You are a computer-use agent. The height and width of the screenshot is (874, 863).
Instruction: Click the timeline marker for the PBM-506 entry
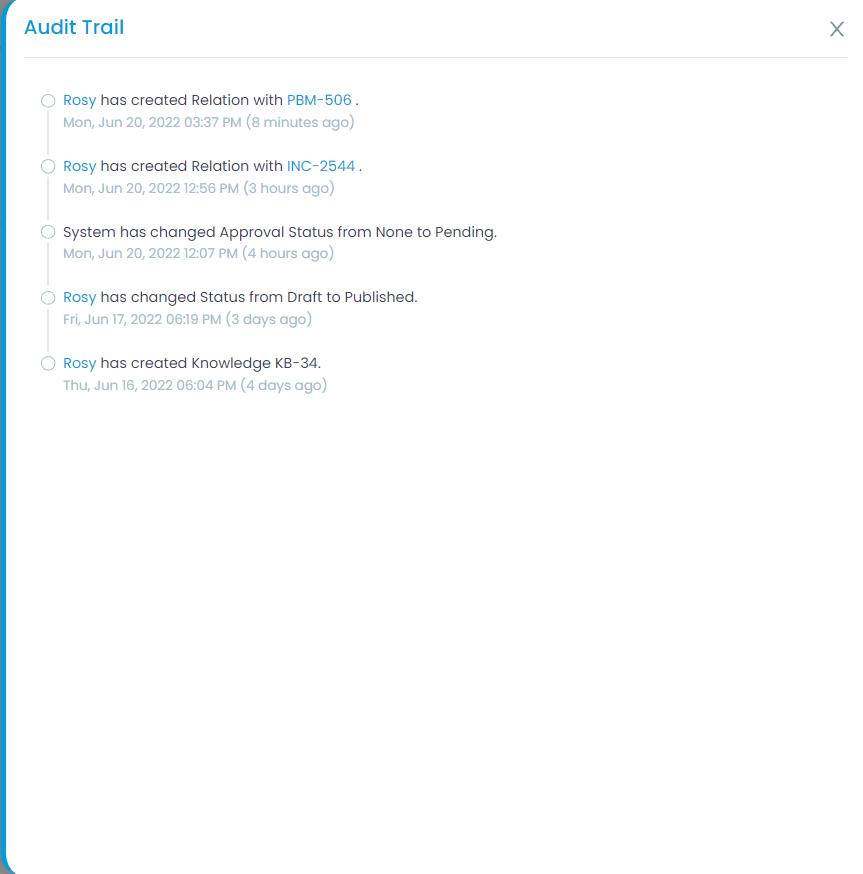(48, 101)
